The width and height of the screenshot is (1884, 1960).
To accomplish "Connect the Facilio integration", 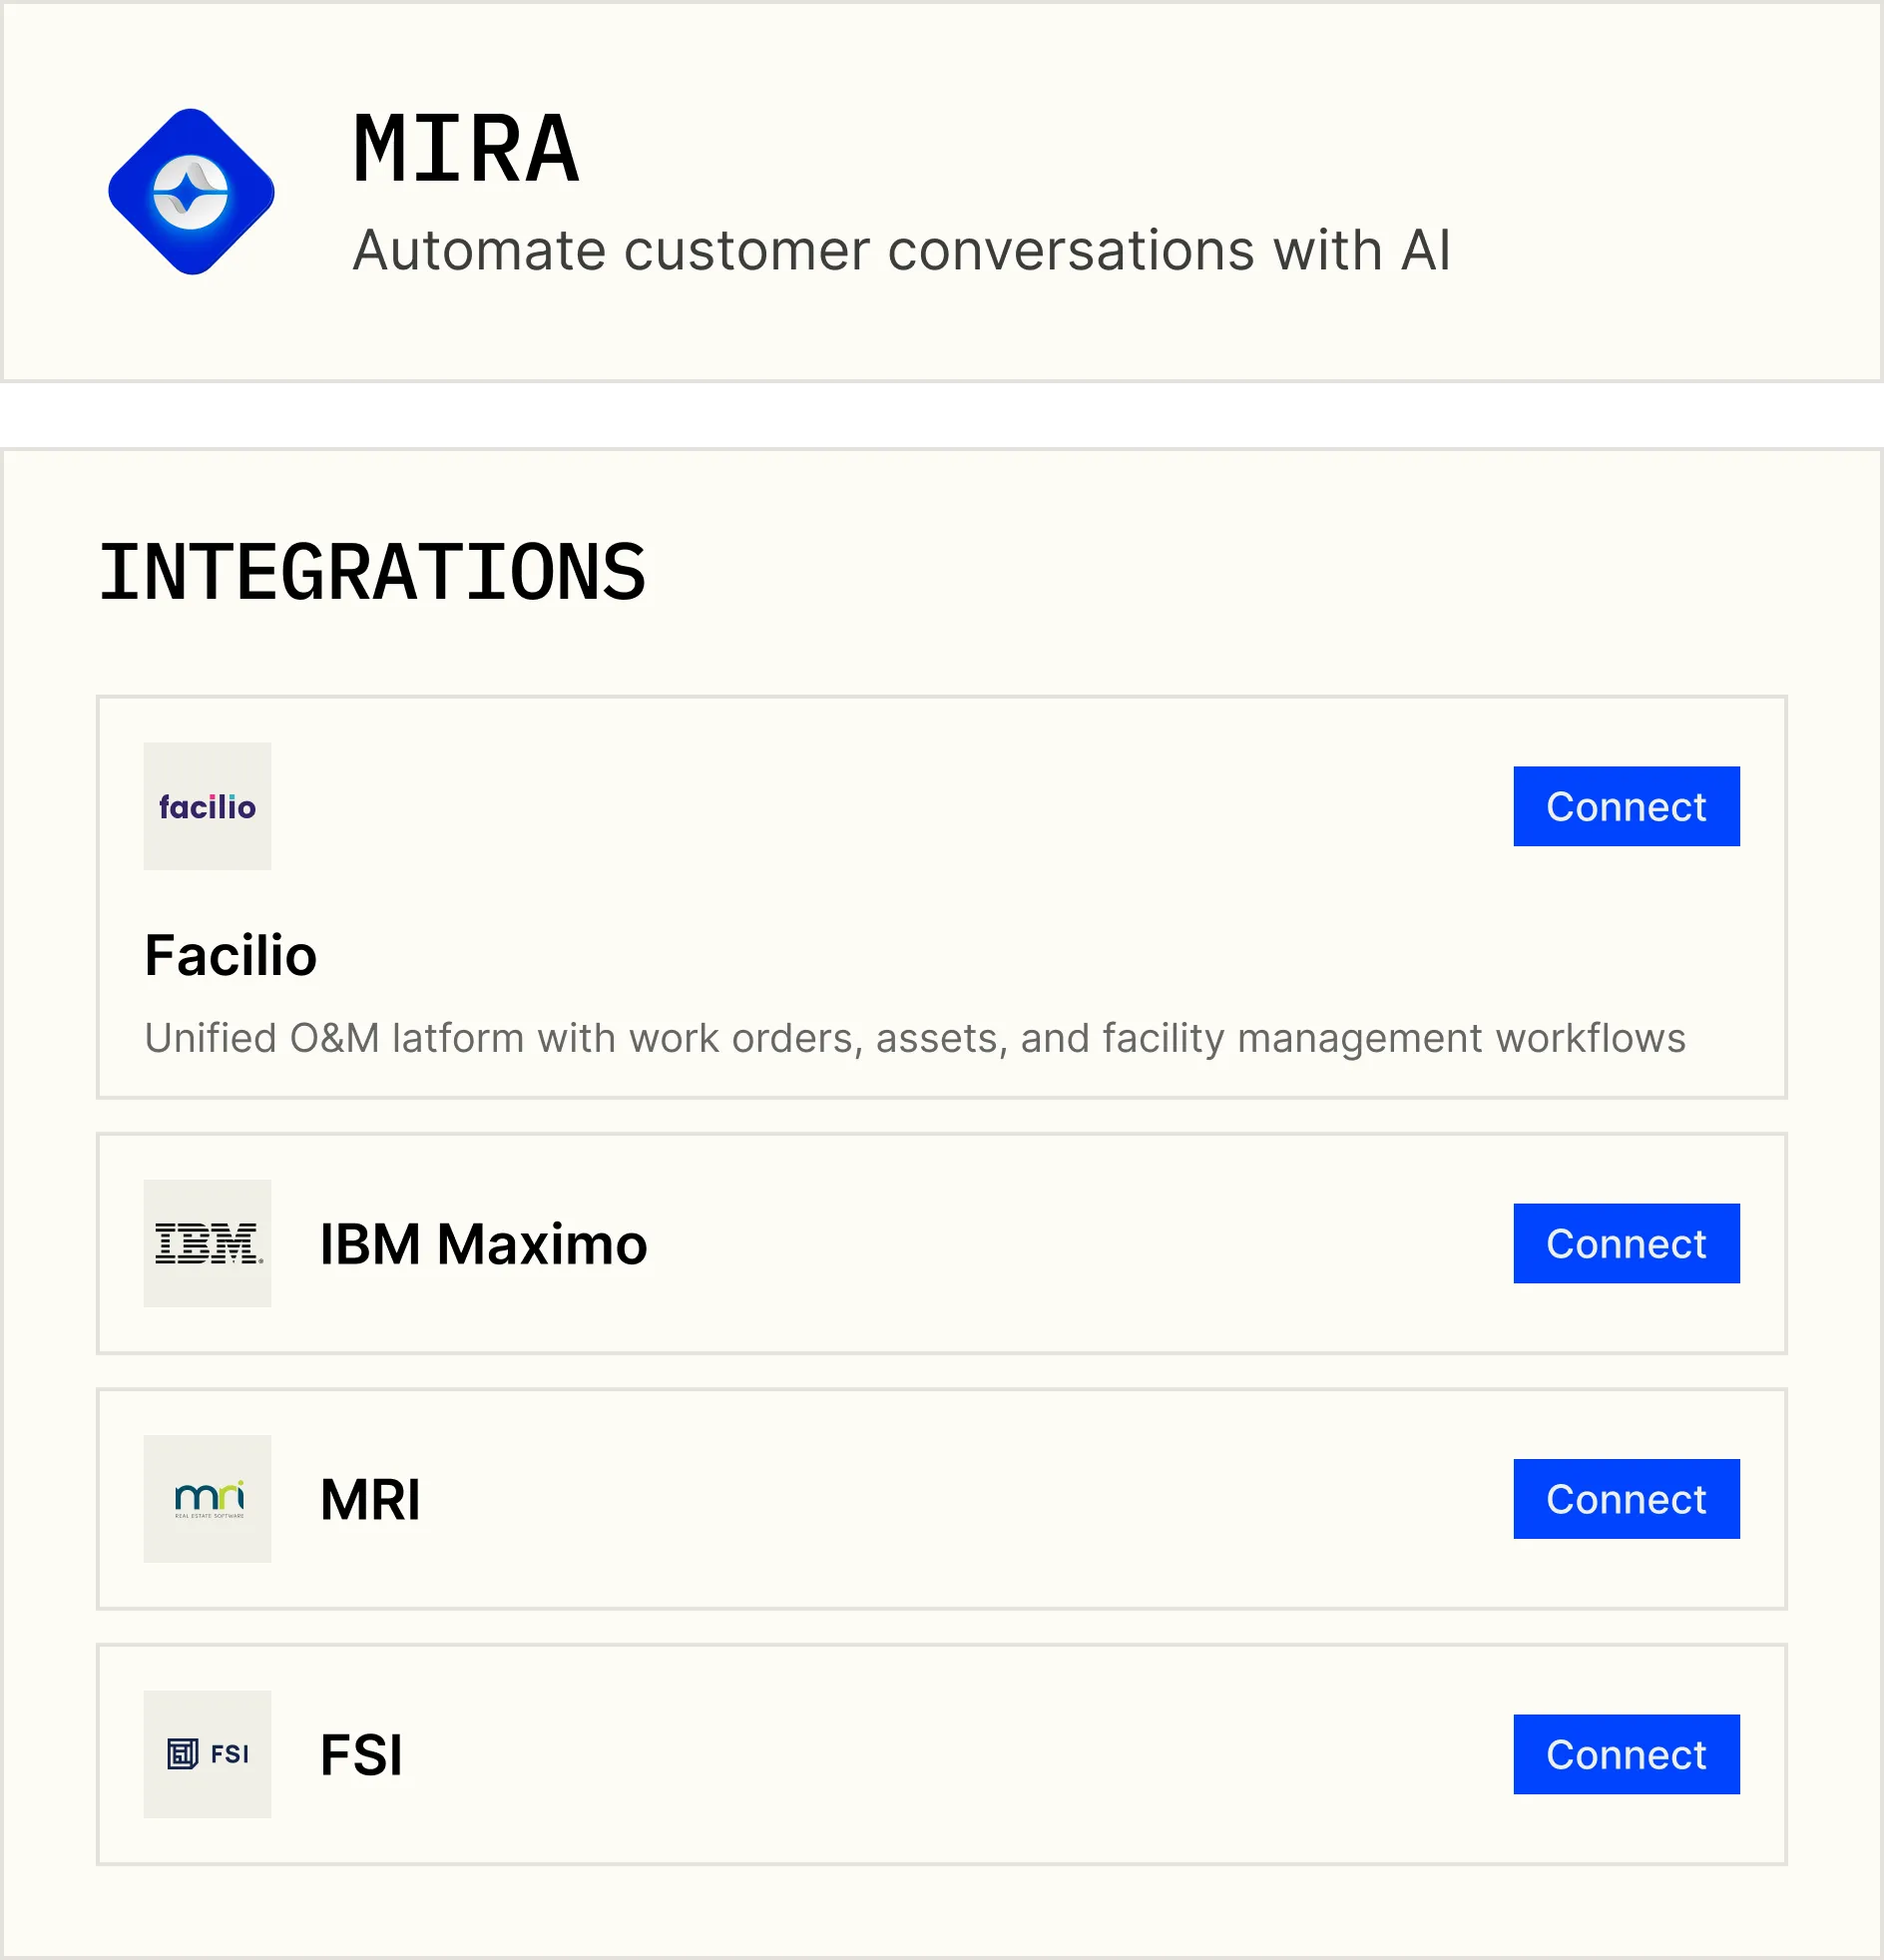I will pos(1626,806).
